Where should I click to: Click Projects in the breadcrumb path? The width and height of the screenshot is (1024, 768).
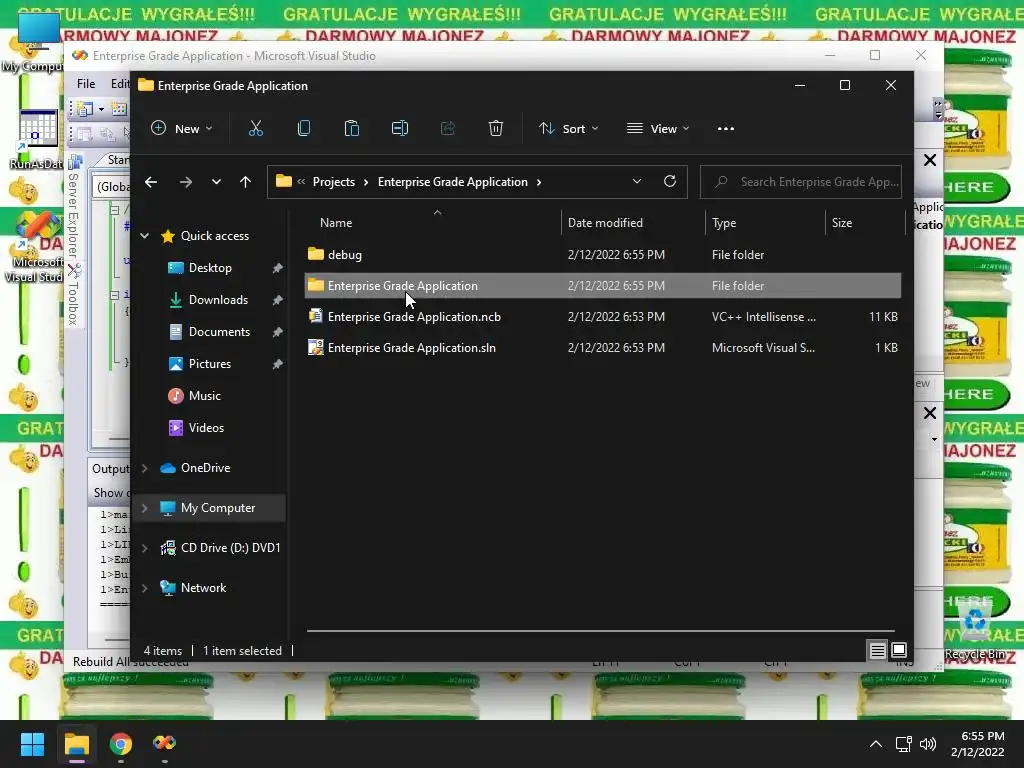pos(334,182)
